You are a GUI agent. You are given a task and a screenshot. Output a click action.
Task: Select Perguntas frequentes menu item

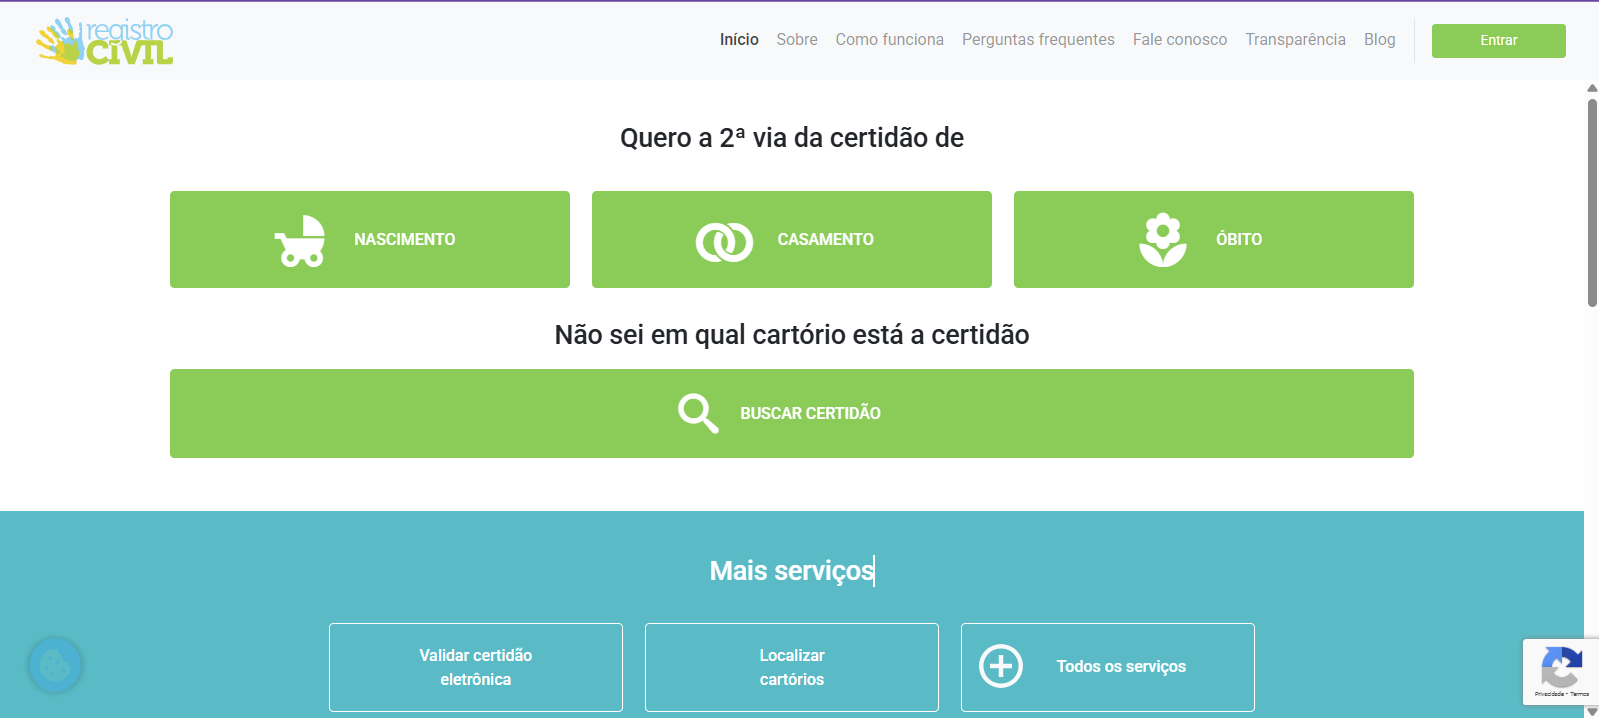click(x=1038, y=40)
